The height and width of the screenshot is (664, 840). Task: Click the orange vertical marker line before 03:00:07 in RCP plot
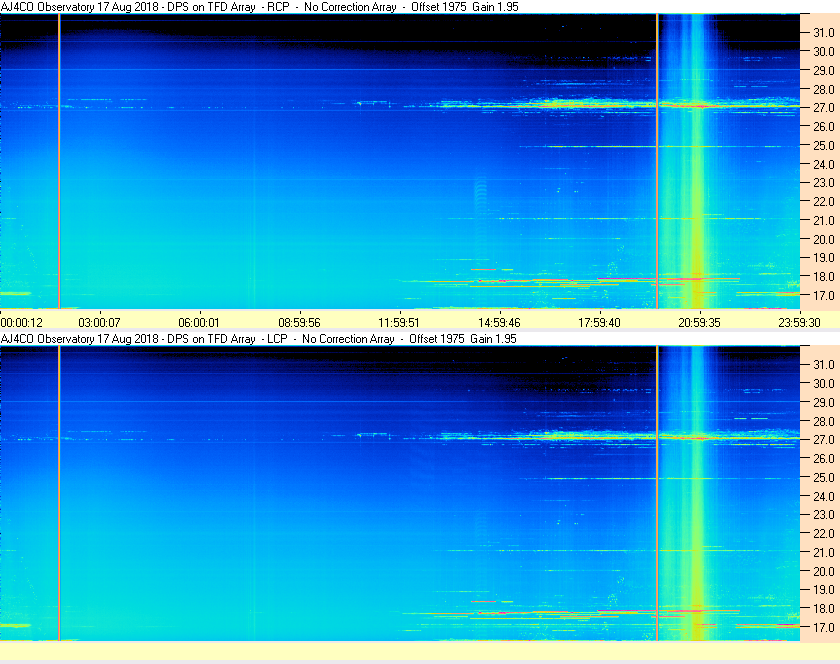click(59, 161)
